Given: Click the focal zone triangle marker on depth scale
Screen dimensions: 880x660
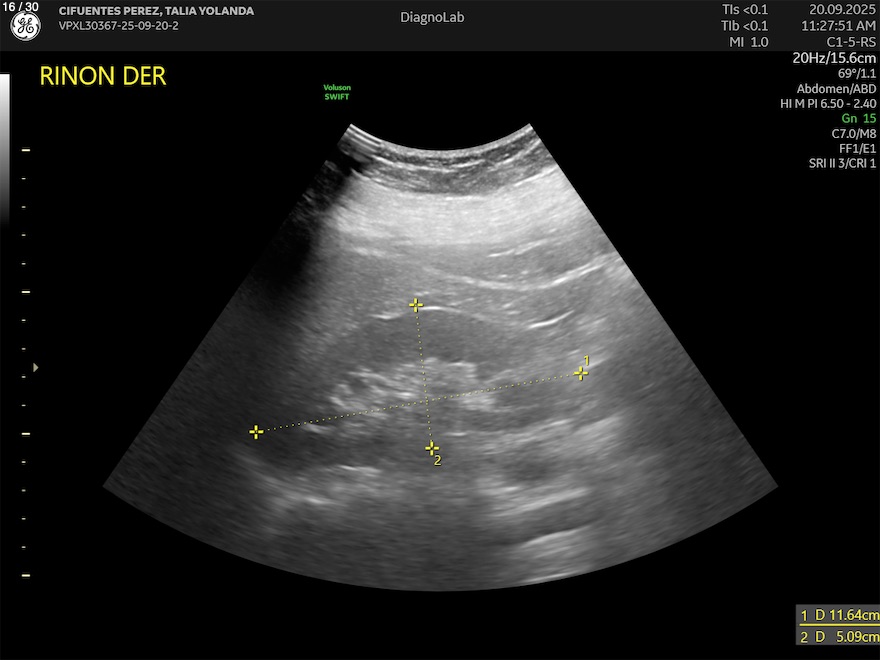Looking at the screenshot, I should click(36, 368).
